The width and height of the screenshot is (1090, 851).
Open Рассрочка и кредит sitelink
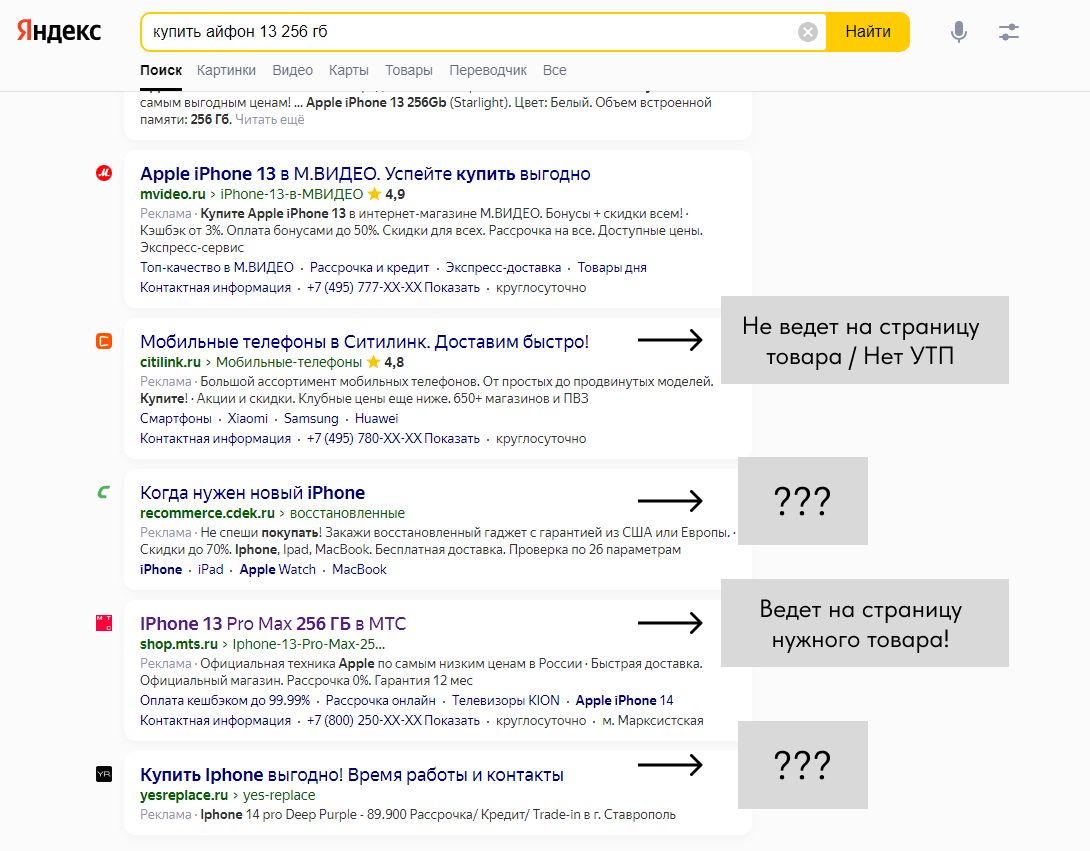click(x=369, y=268)
